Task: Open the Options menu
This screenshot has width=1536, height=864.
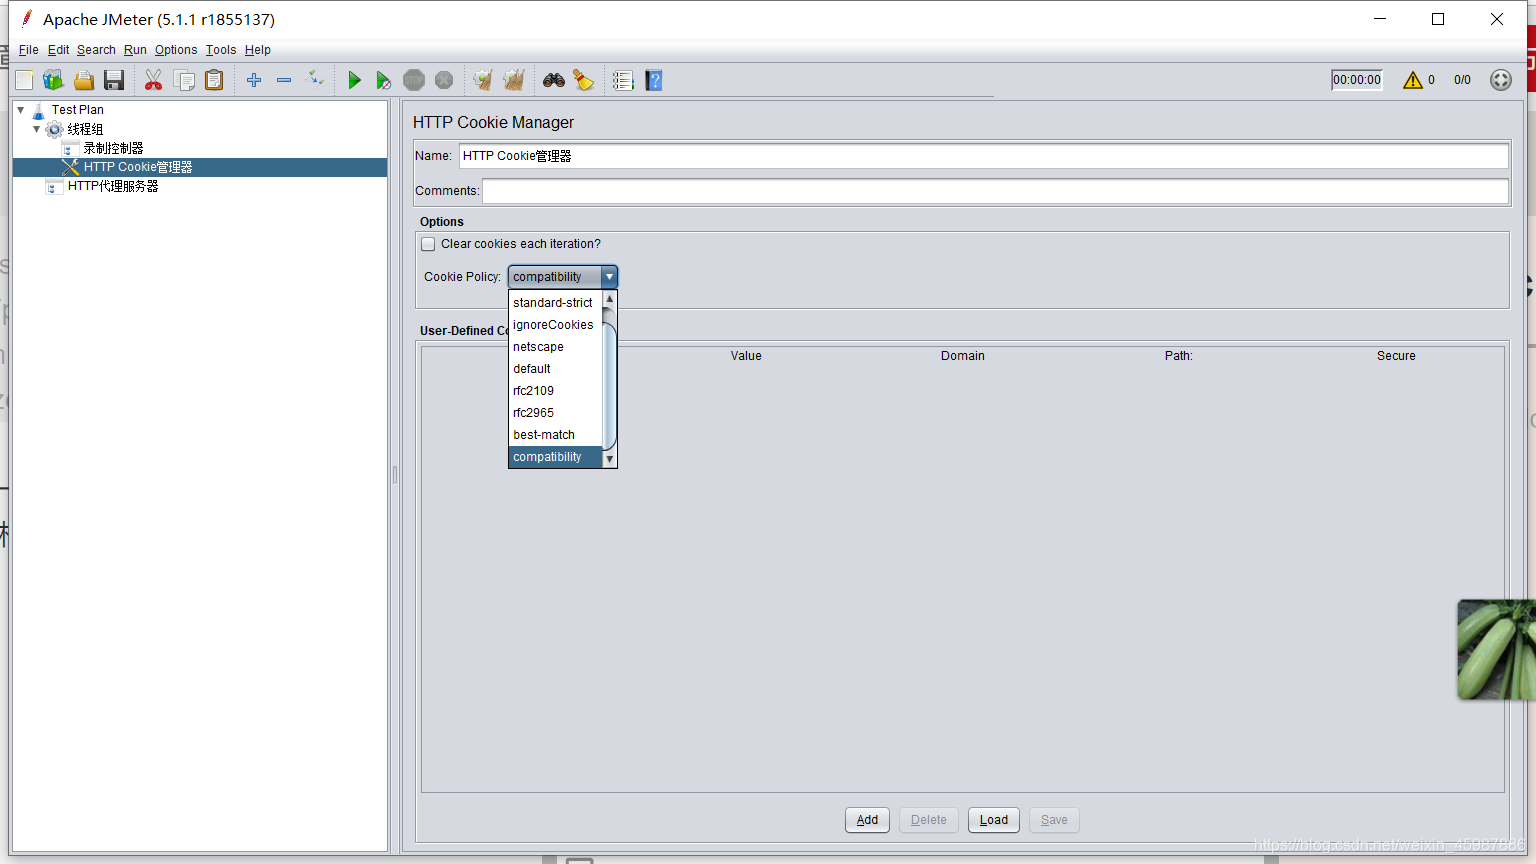Action: click(176, 50)
